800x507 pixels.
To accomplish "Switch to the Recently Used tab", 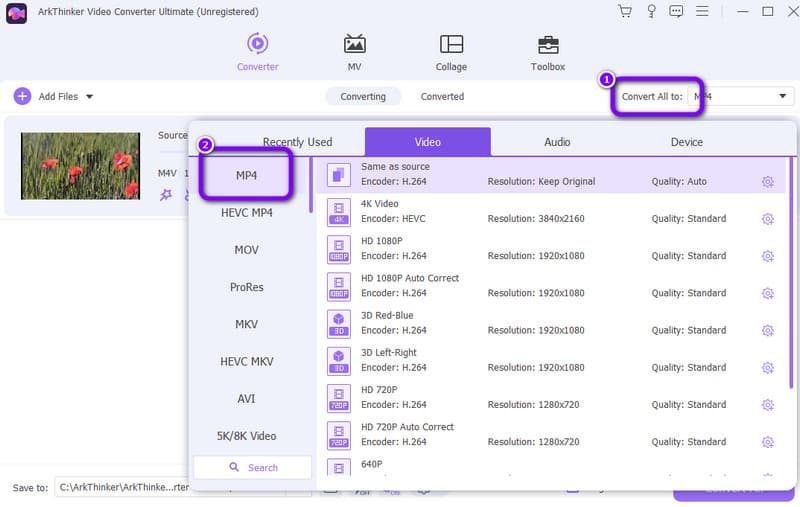I will [297, 142].
